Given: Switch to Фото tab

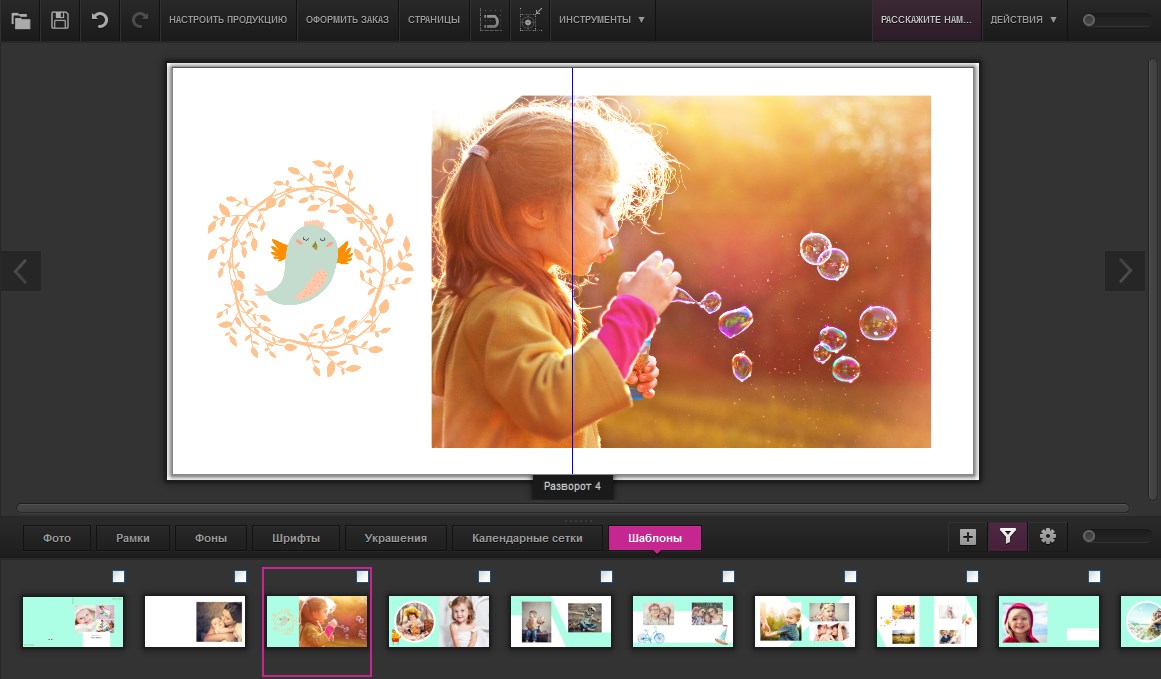Looking at the screenshot, I should [57, 538].
